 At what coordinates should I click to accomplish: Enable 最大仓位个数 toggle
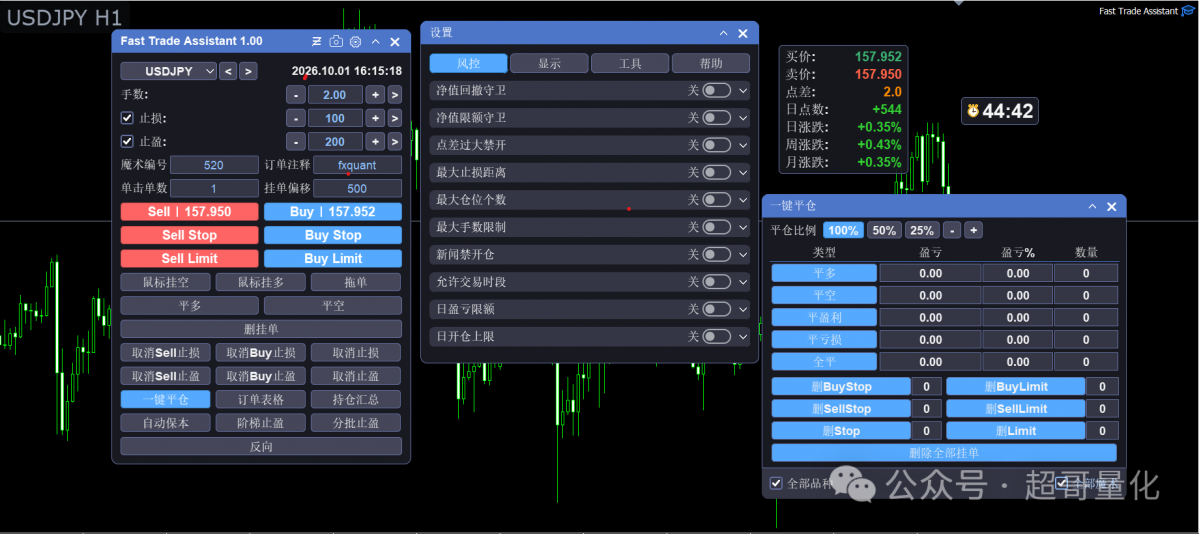716,200
